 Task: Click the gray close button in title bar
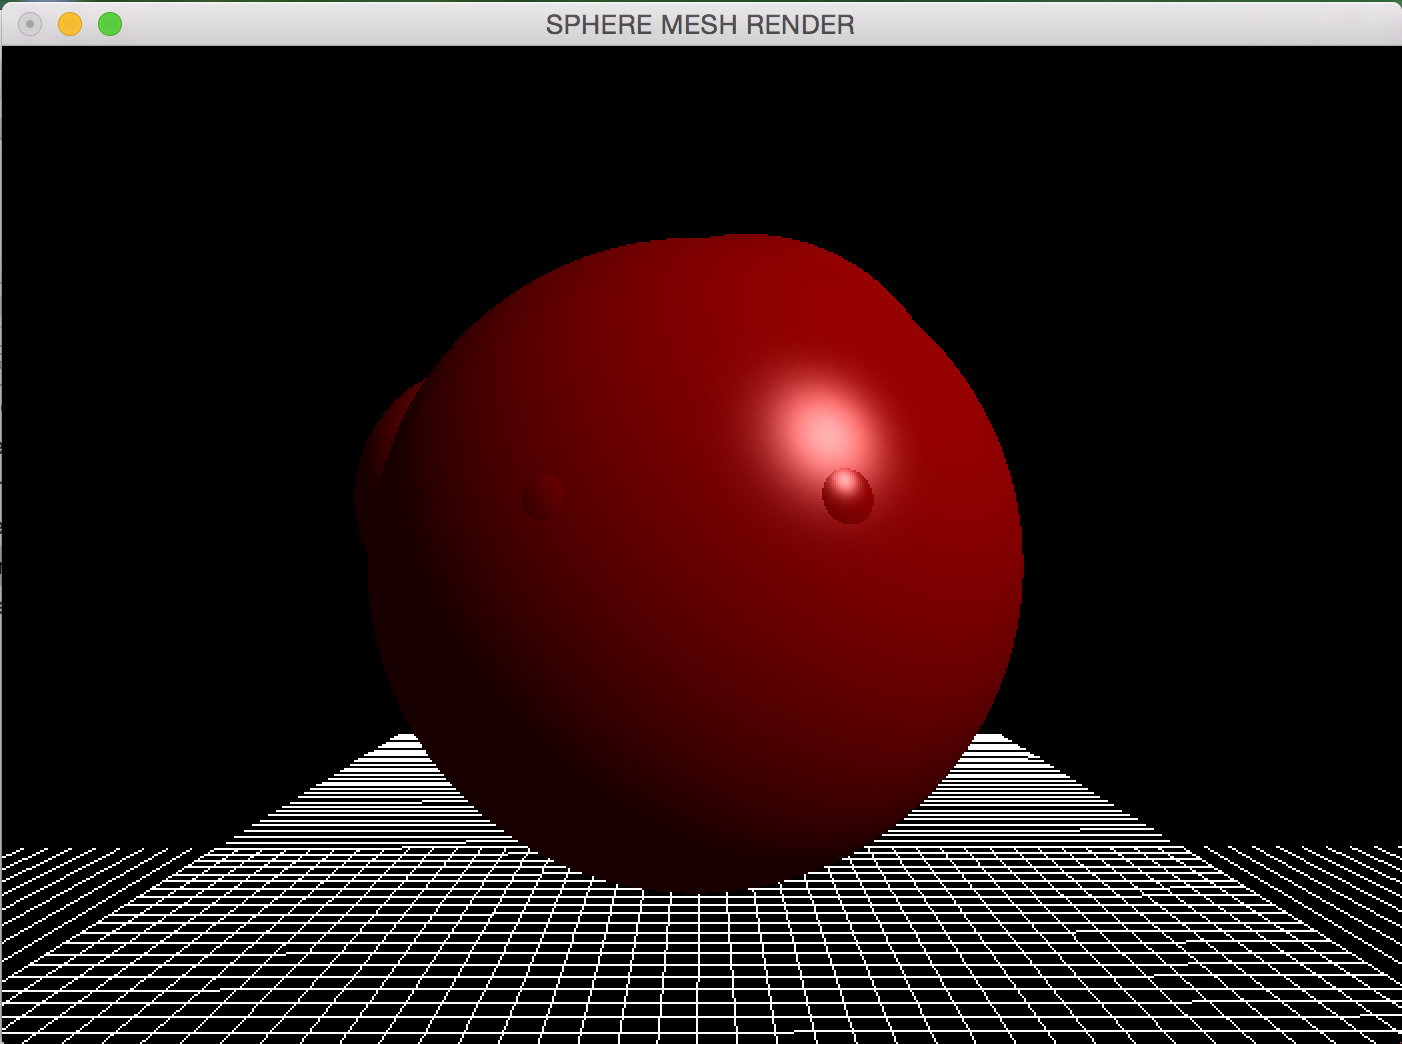[30, 24]
